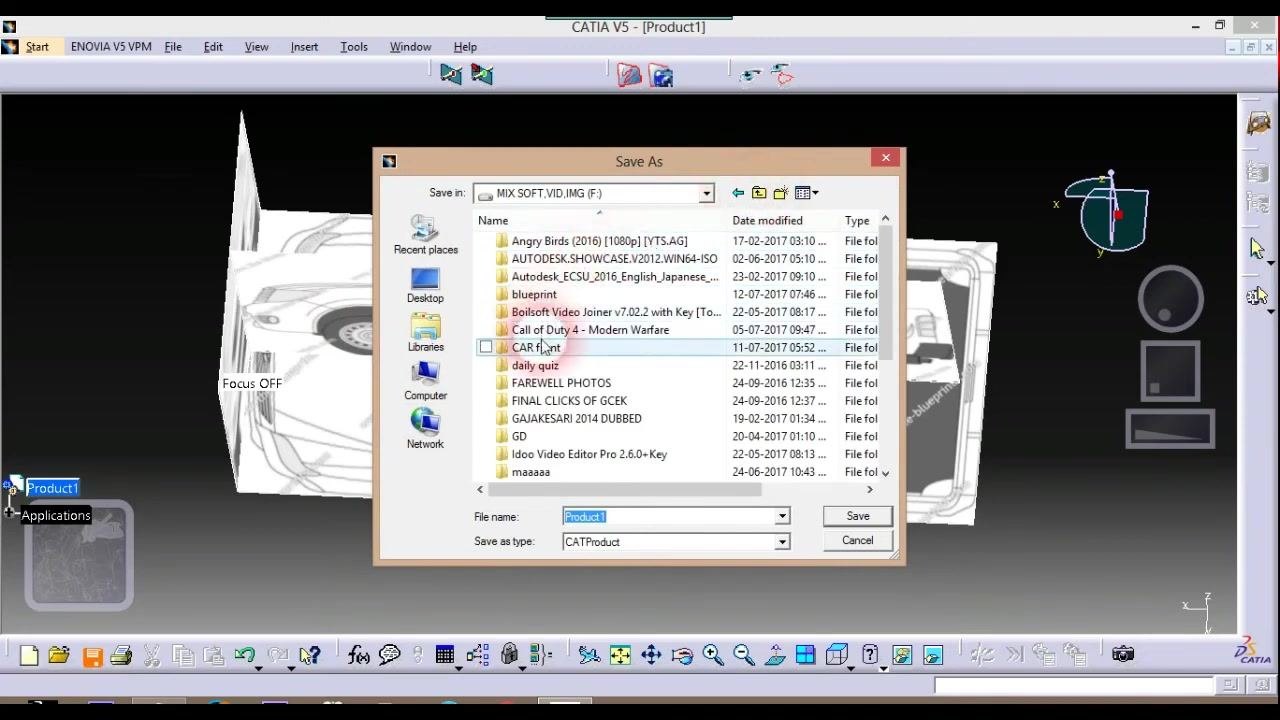
Task: Select Desktop in places sidebar
Action: pyautogui.click(x=425, y=285)
